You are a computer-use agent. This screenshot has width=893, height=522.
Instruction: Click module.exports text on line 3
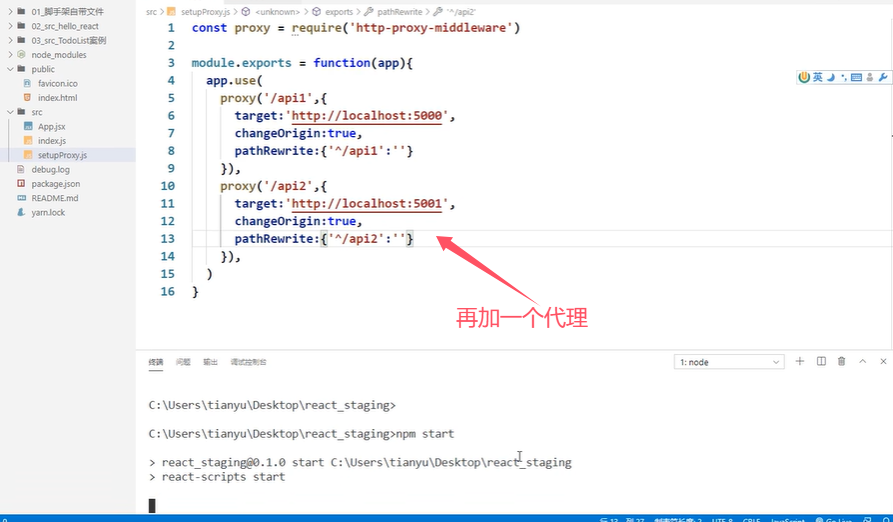(x=241, y=63)
